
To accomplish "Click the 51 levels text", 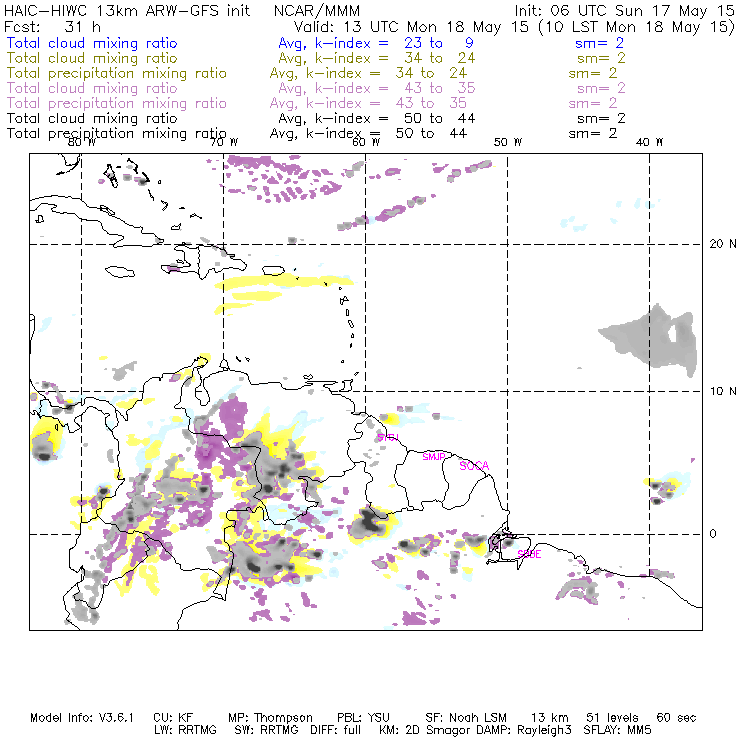I will point(612,718).
